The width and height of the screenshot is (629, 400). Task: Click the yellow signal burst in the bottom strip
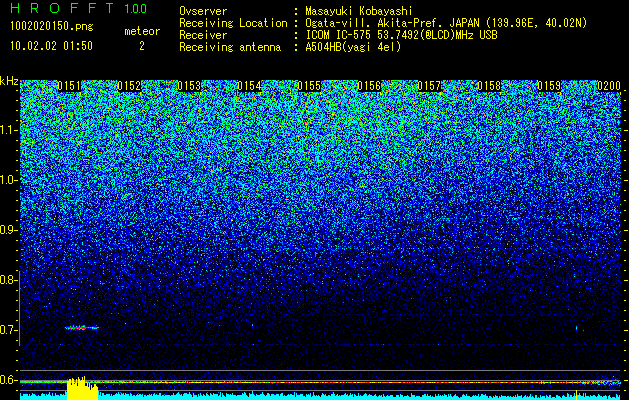(82, 388)
